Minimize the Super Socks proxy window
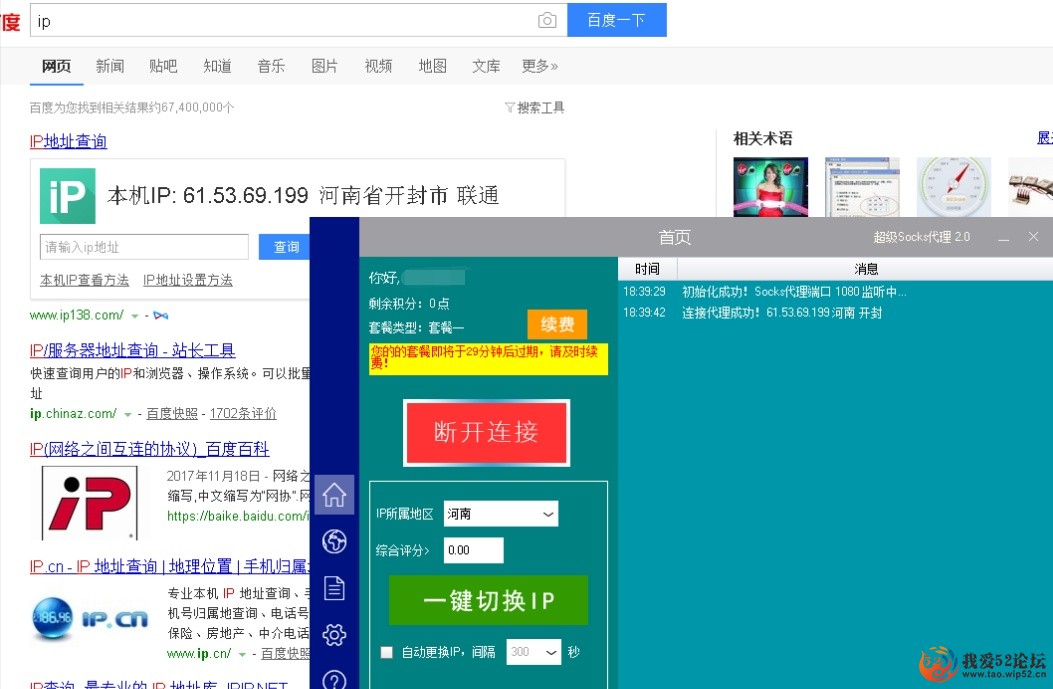The image size is (1053, 689). 1003,238
